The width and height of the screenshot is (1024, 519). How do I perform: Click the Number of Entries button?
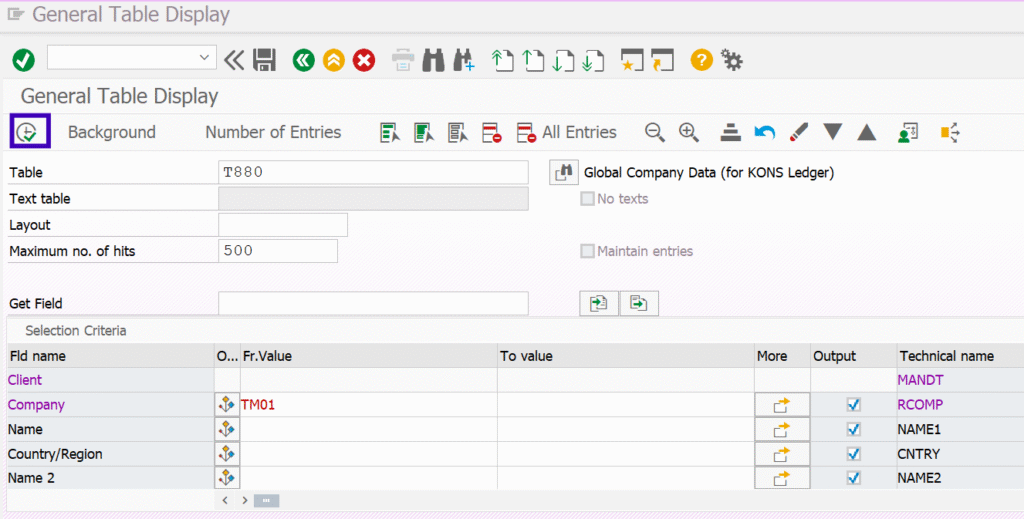(273, 132)
